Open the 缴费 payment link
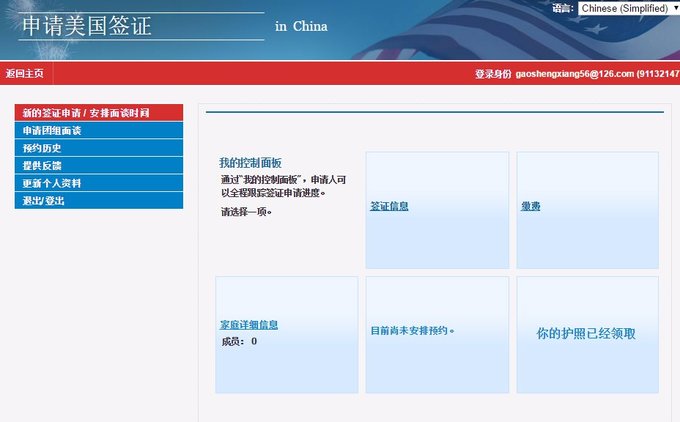 click(x=530, y=206)
